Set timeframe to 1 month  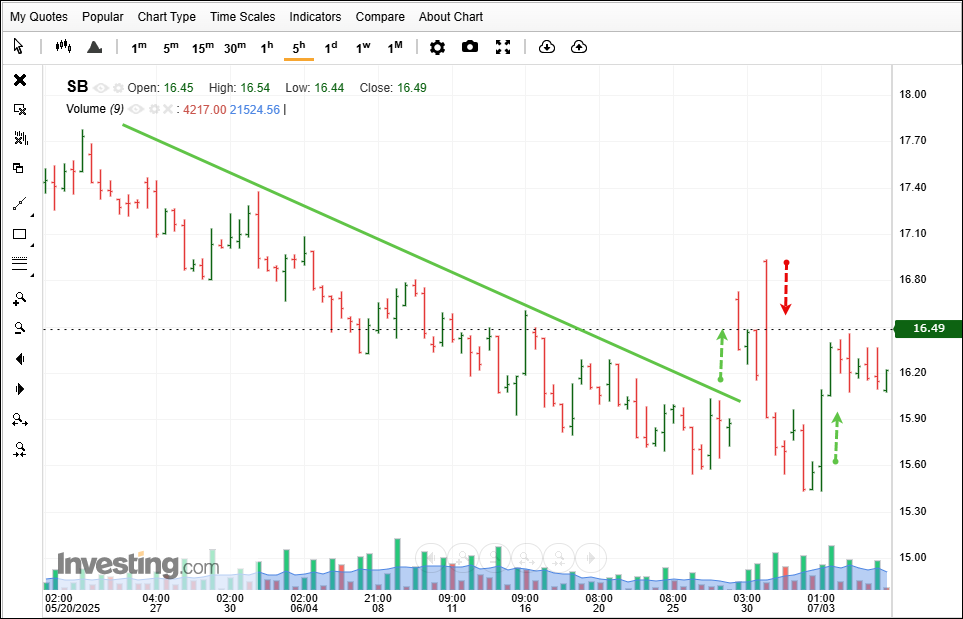(x=395, y=47)
